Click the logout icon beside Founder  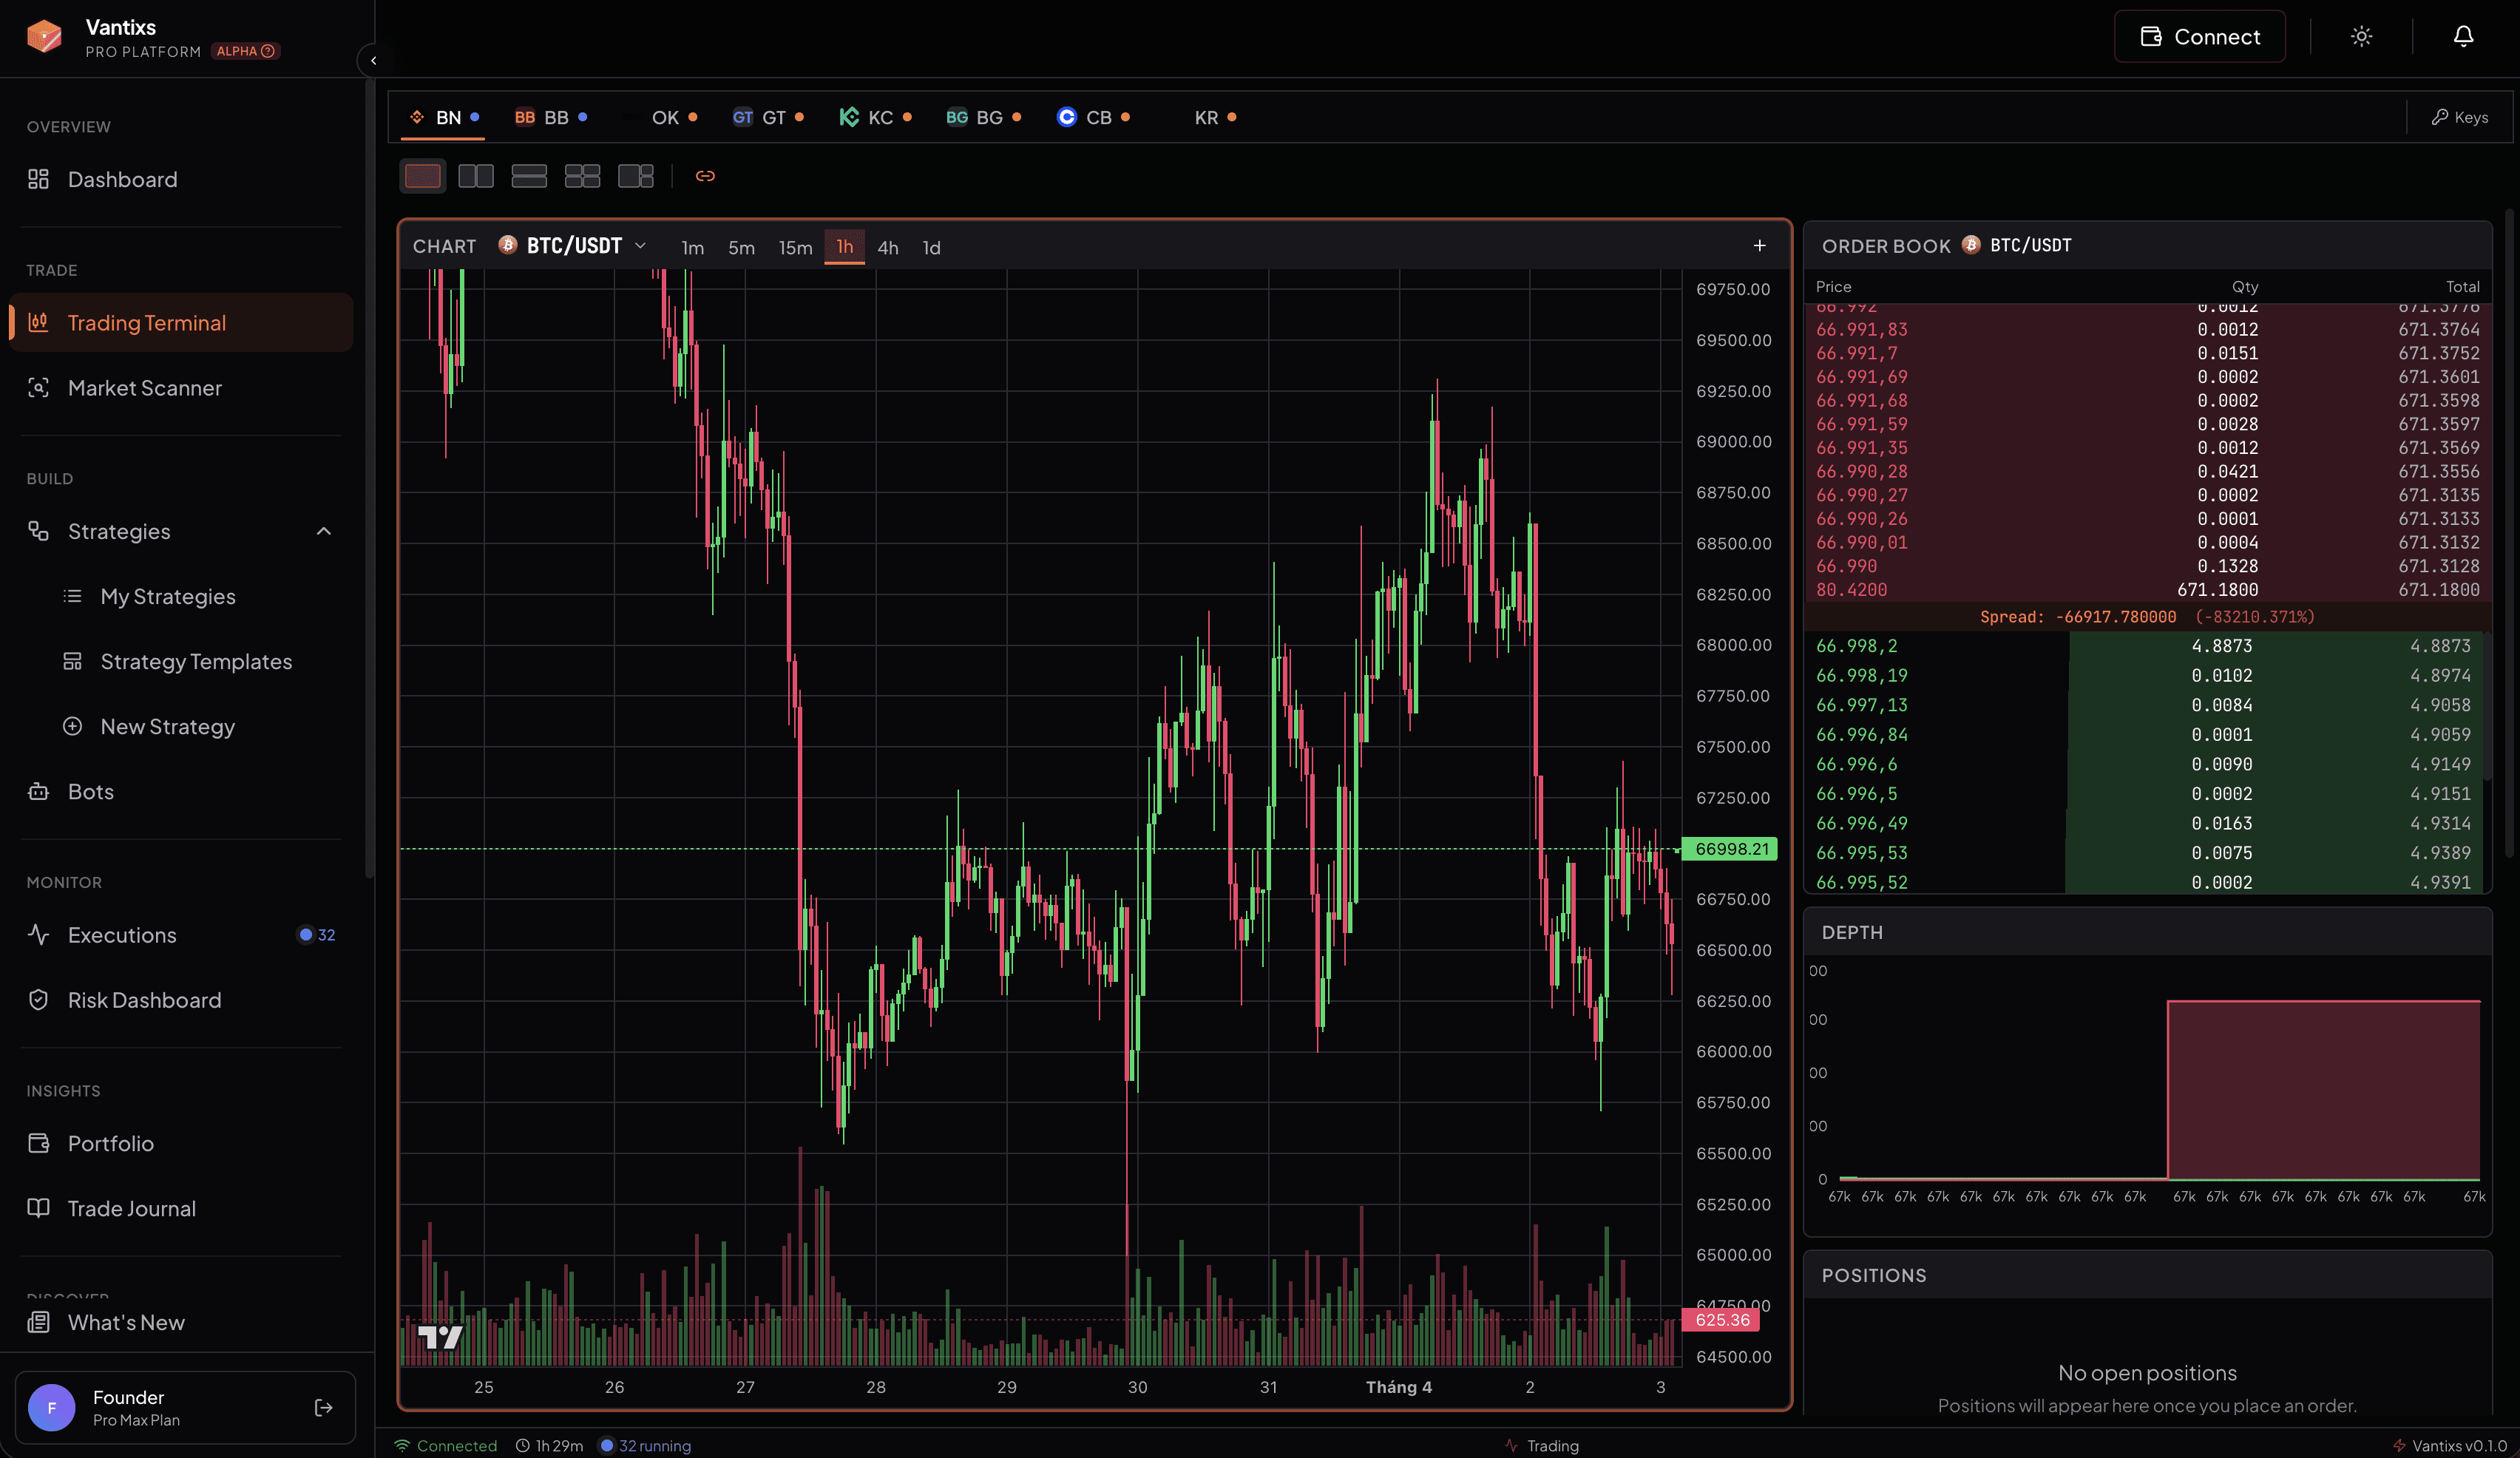pyautogui.click(x=323, y=1407)
